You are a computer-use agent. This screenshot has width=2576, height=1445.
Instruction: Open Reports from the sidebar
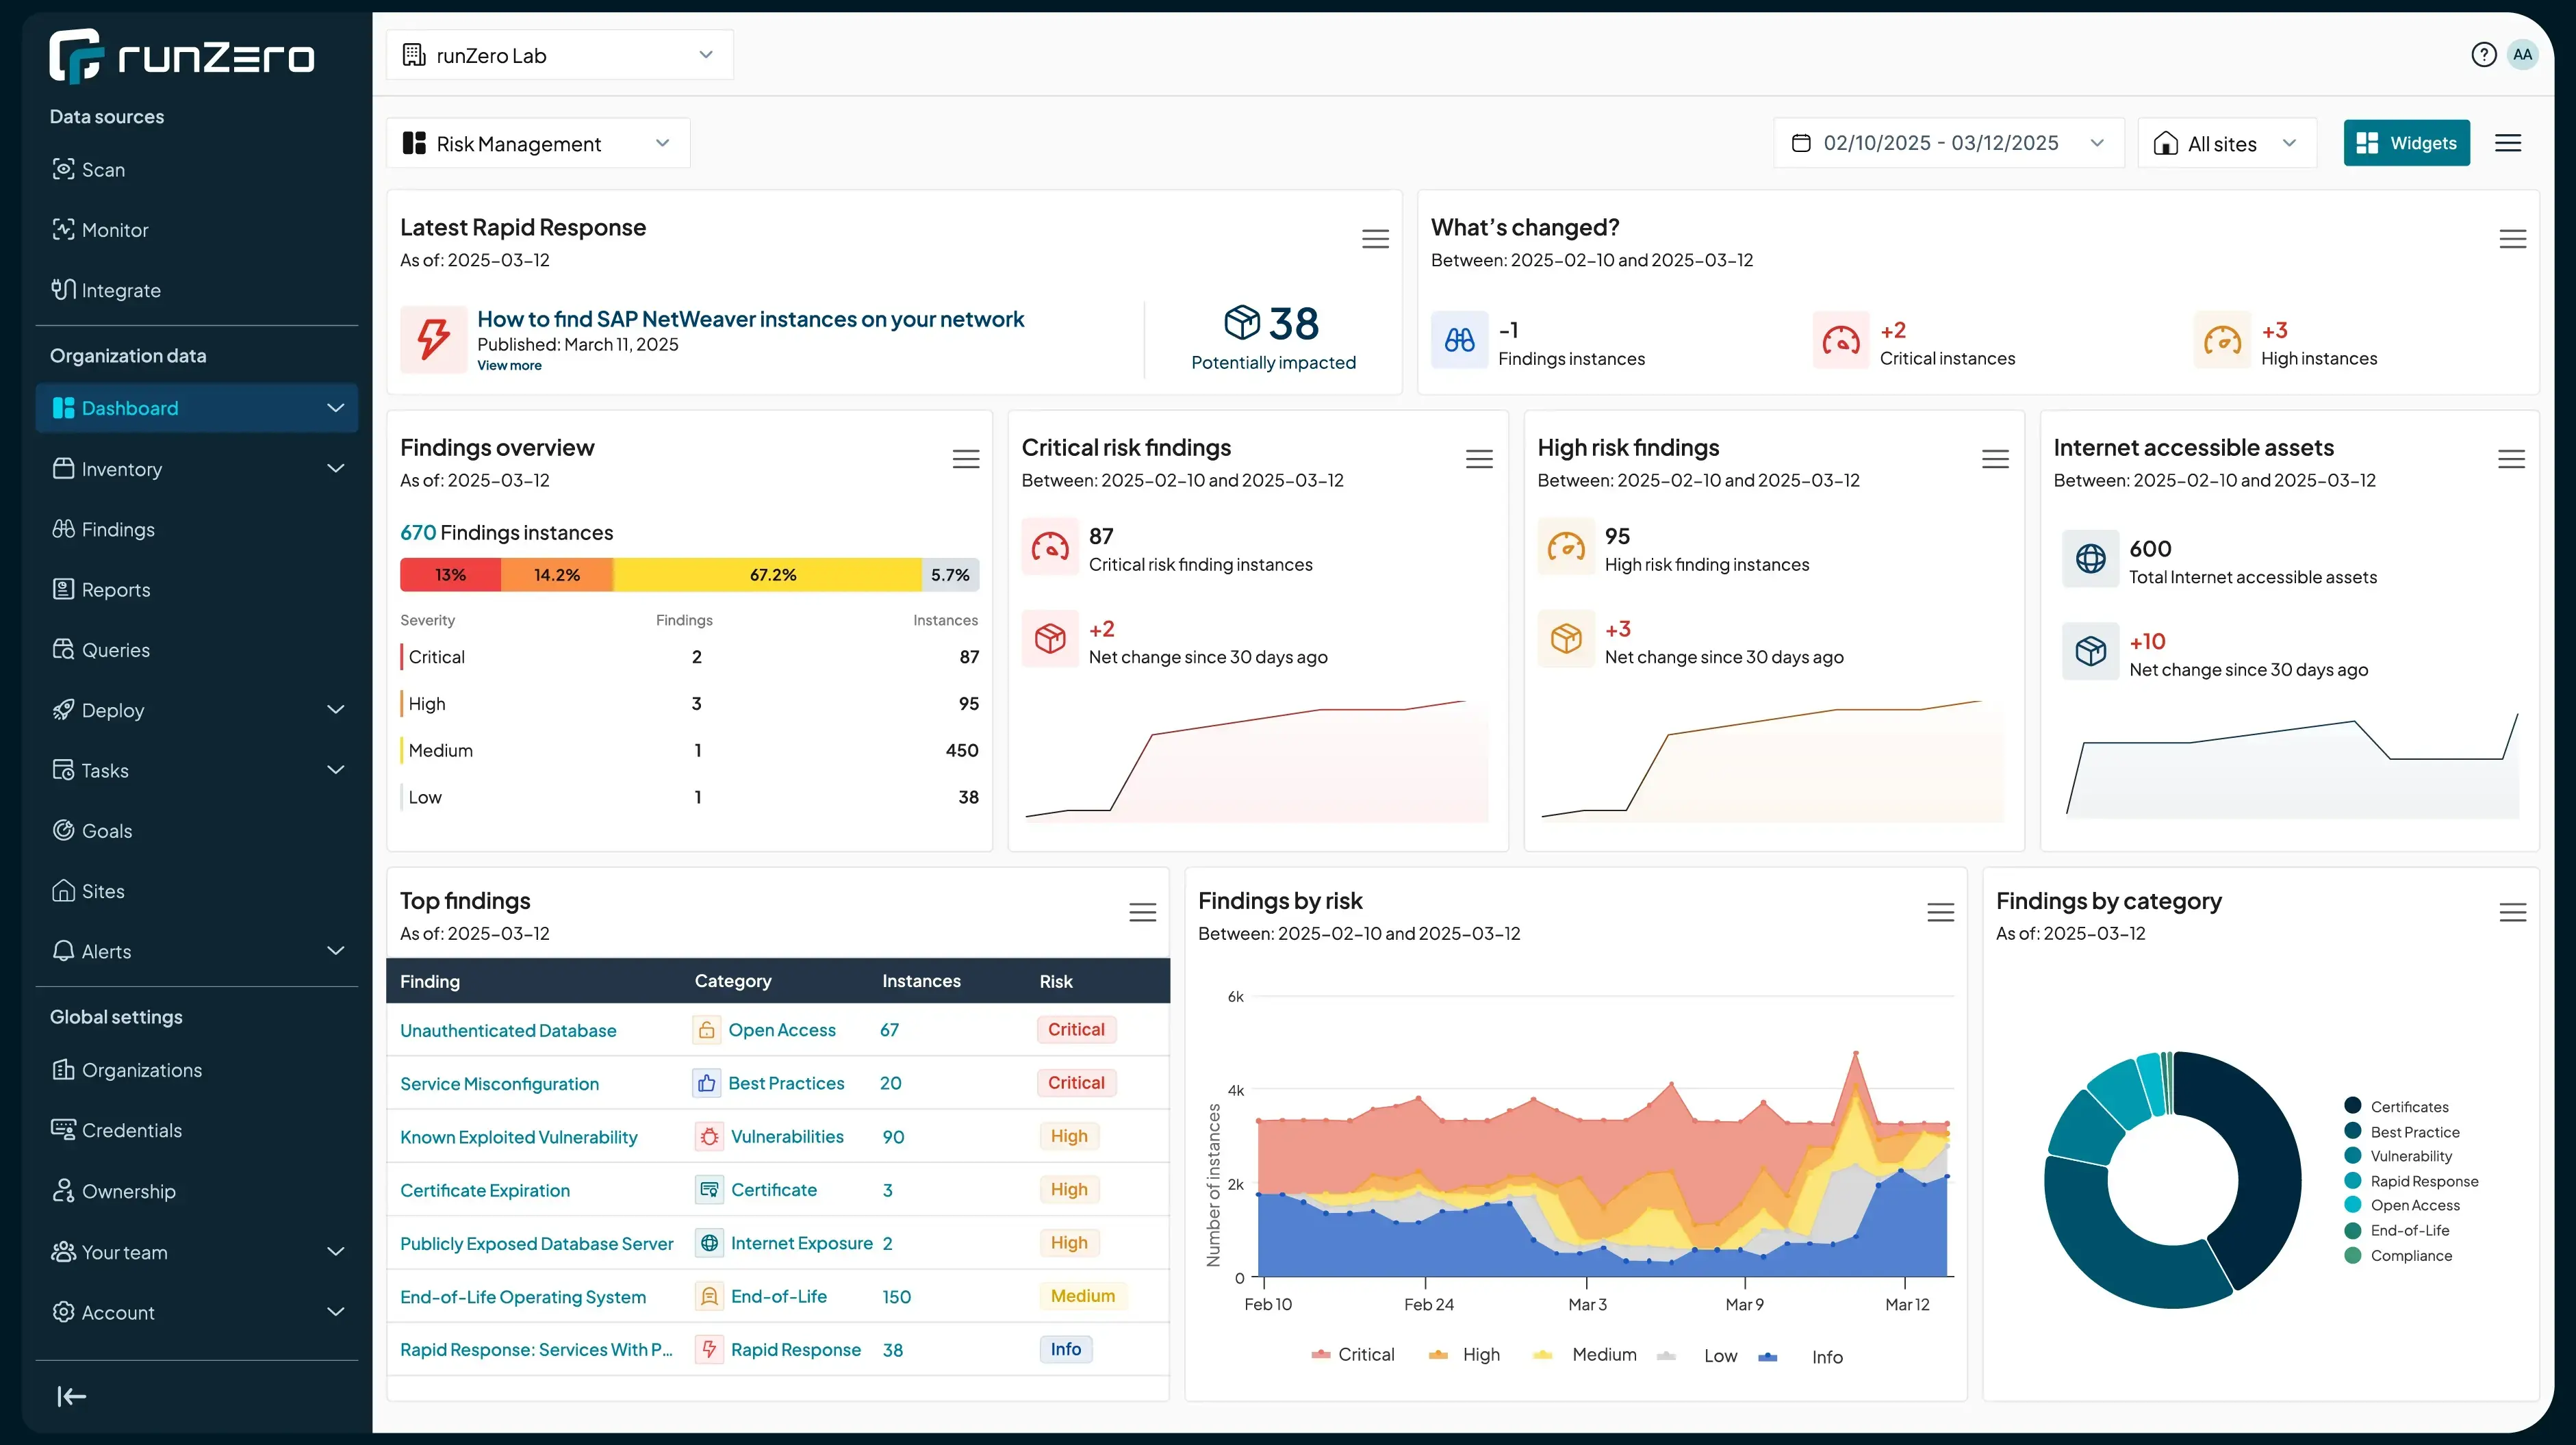(116, 590)
